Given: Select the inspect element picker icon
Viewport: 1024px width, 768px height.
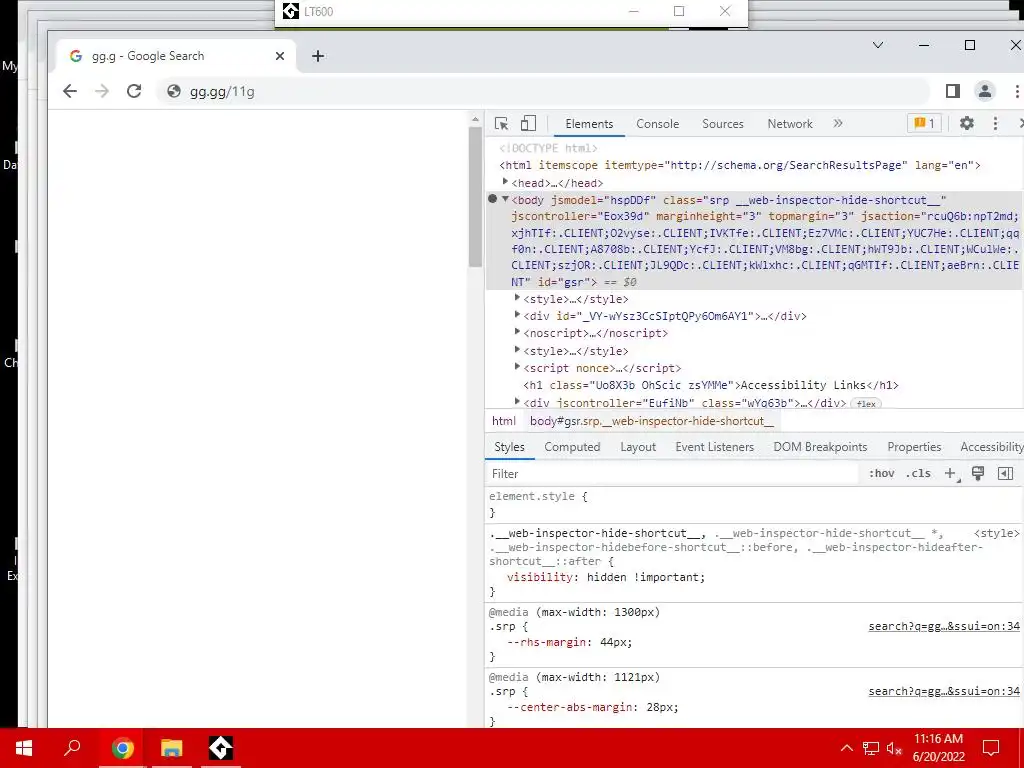Looking at the screenshot, I should 502,123.
